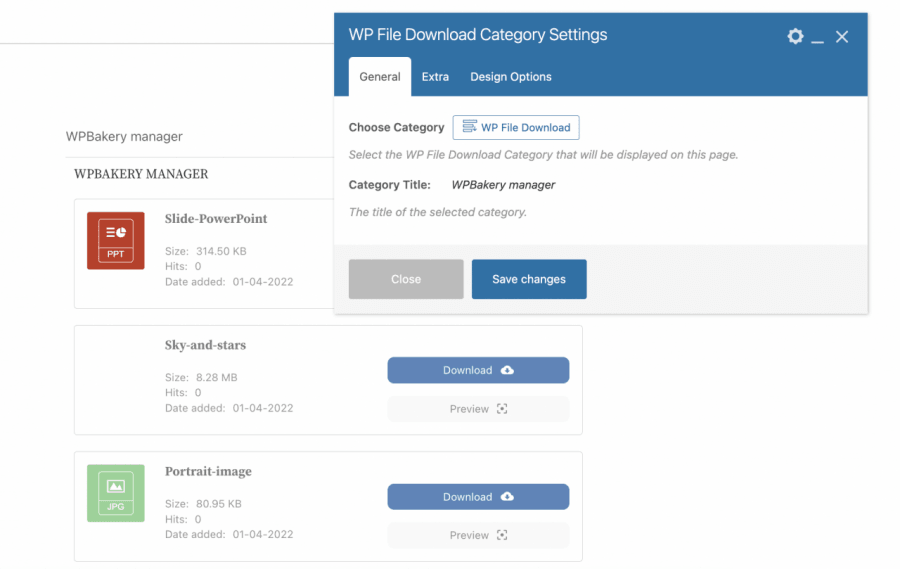
Task: Preview the Sky-and-stars file
Action: coord(478,409)
